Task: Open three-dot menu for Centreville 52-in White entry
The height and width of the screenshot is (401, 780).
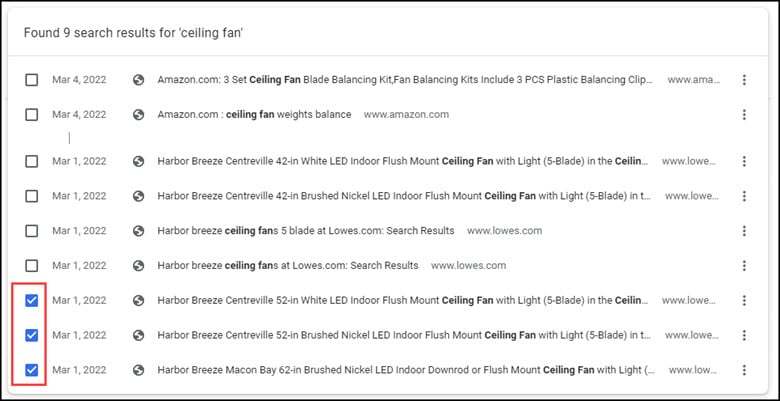Action: (x=744, y=301)
